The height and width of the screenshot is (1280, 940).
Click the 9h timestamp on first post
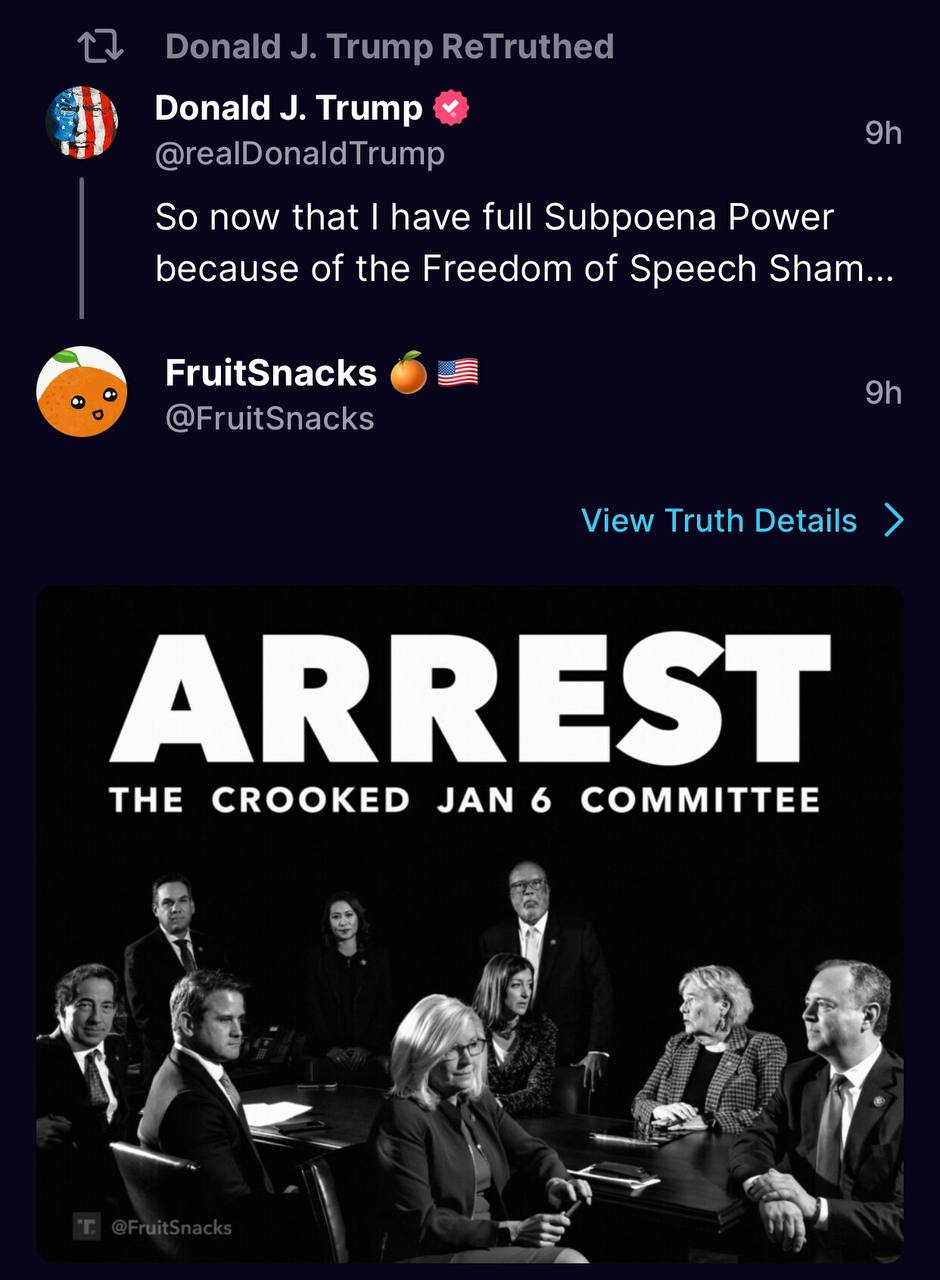coord(883,133)
